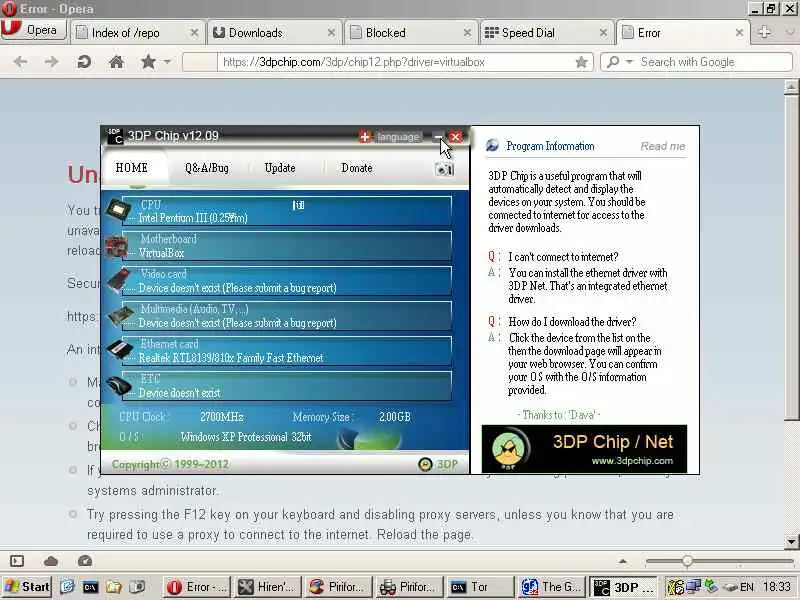The image size is (800, 600).
Task: Open the network computers tray icon
Action: pyautogui.click(x=693, y=587)
